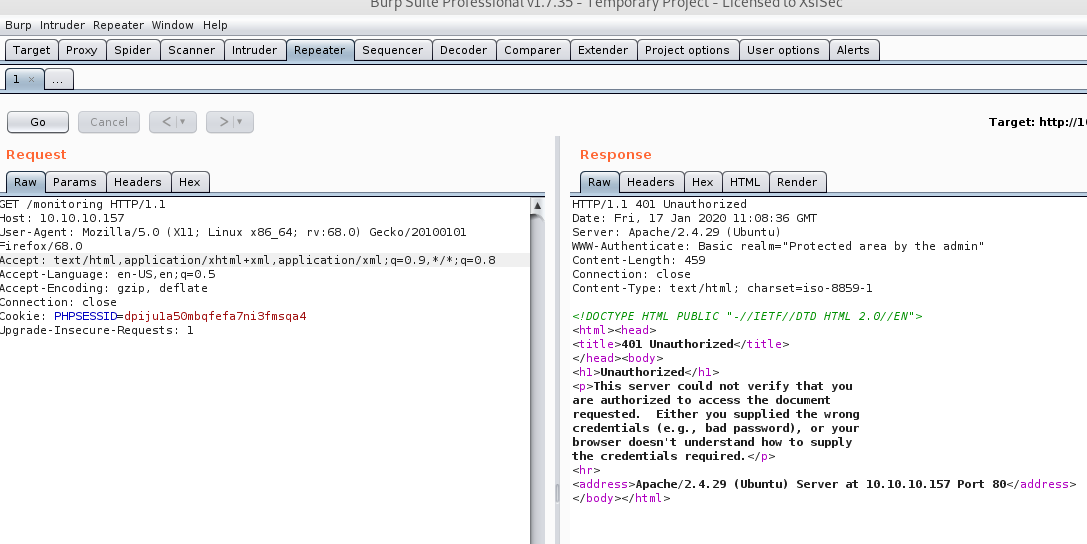The image size is (1087, 544).
Task: Switch to the Scanner tab
Action: pyautogui.click(x=192, y=50)
